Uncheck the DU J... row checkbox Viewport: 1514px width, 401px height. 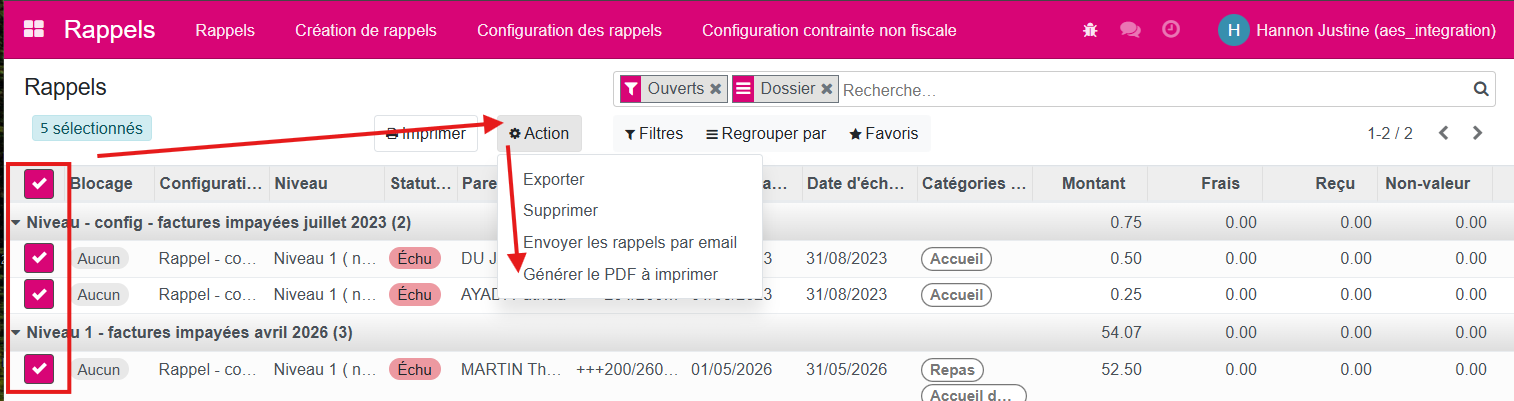pos(39,259)
